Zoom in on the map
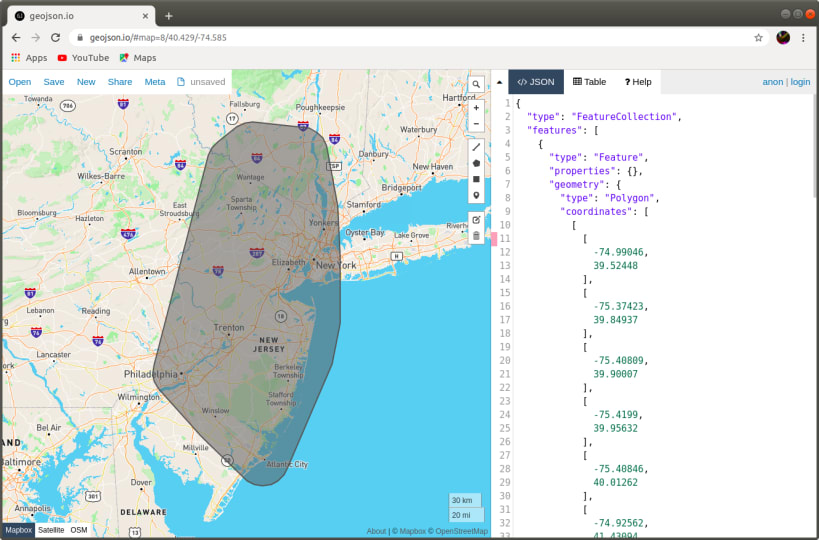This screenshot has height=540, width=819. coord(476,107)
